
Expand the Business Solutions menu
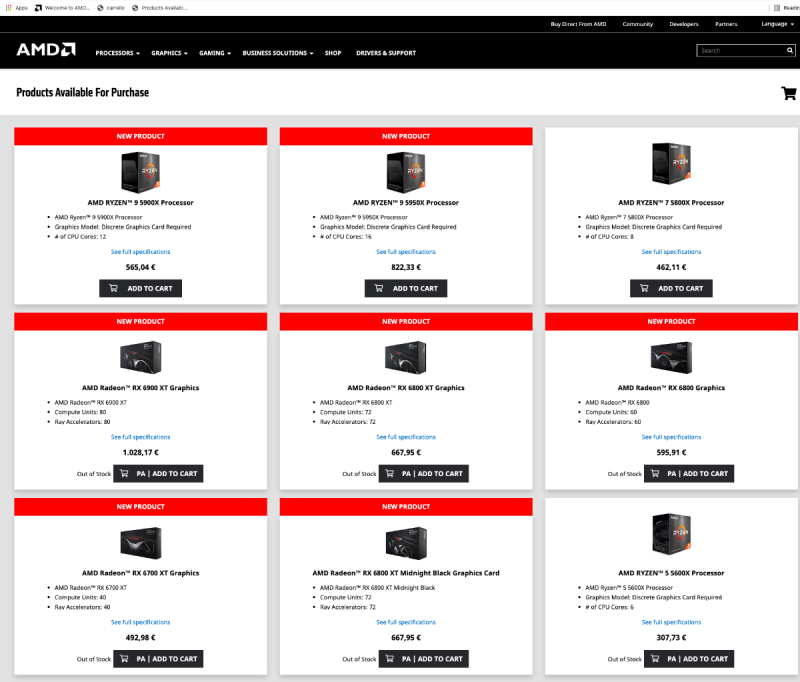(278, 53)
